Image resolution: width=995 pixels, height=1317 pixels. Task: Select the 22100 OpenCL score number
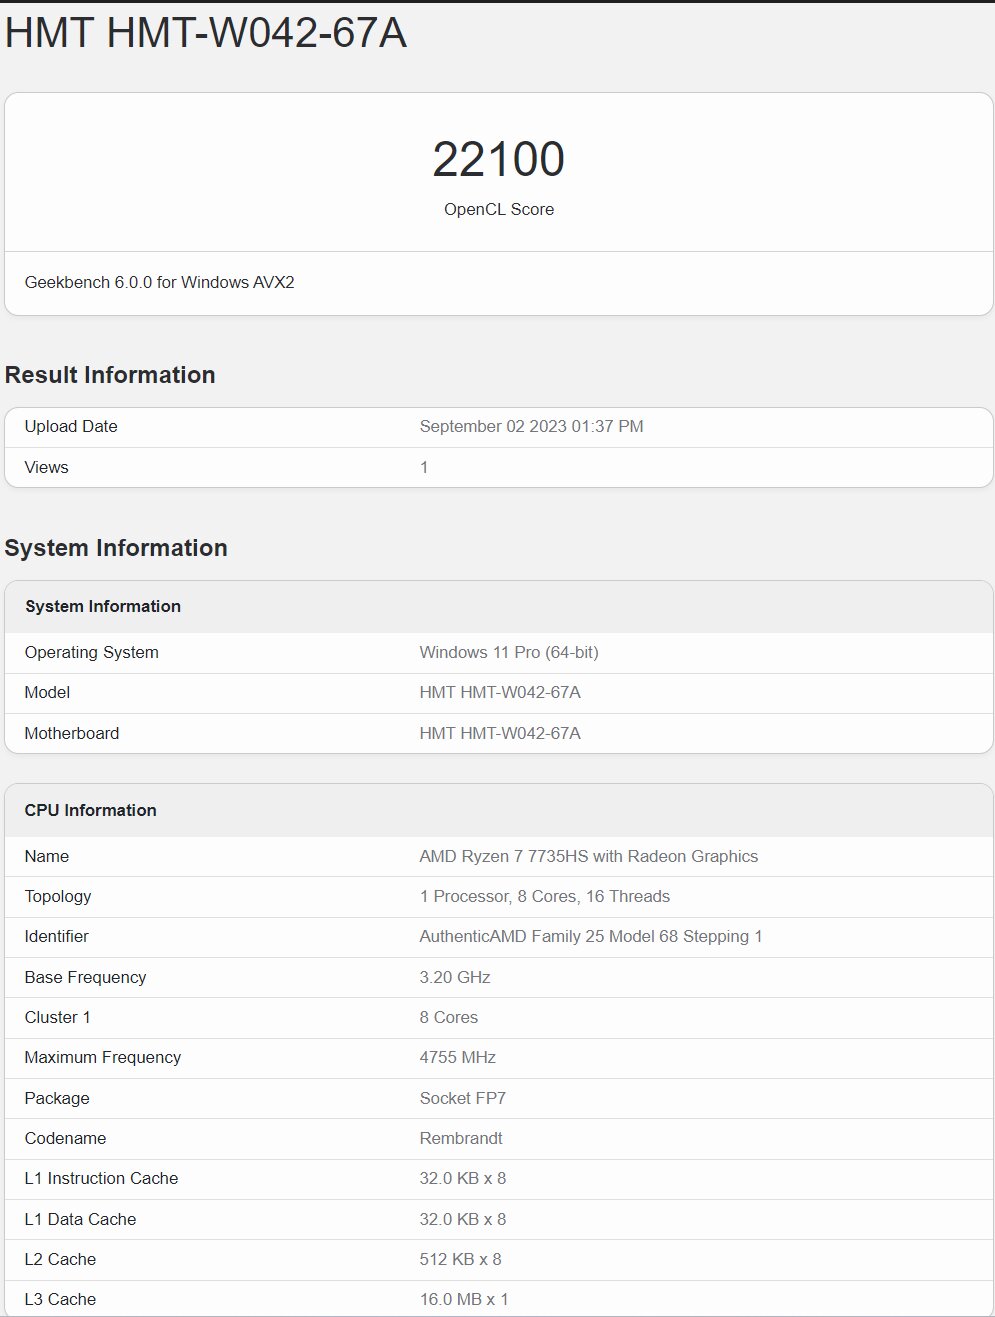498,159
